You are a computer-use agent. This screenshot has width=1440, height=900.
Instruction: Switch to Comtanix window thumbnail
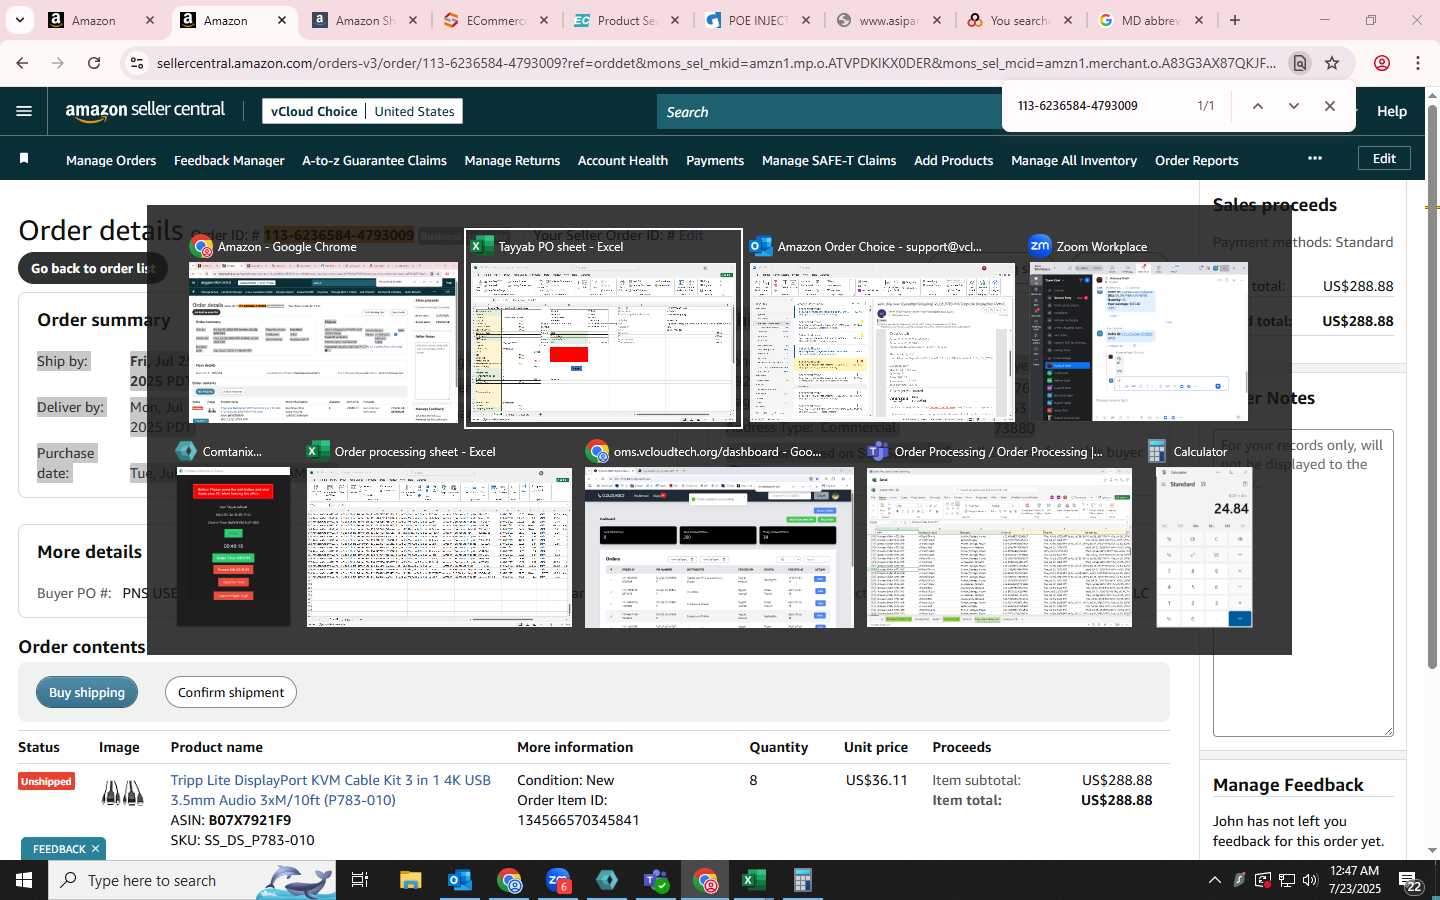click(x=233, y=536)
